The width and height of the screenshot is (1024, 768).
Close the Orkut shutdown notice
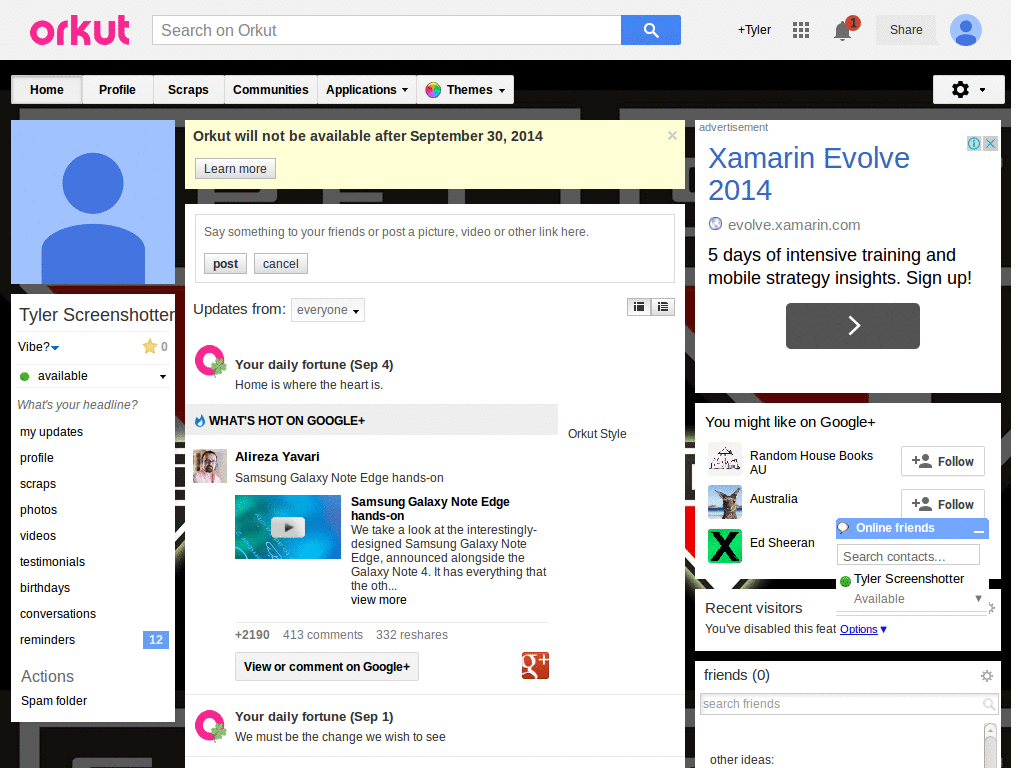[672, 135]
